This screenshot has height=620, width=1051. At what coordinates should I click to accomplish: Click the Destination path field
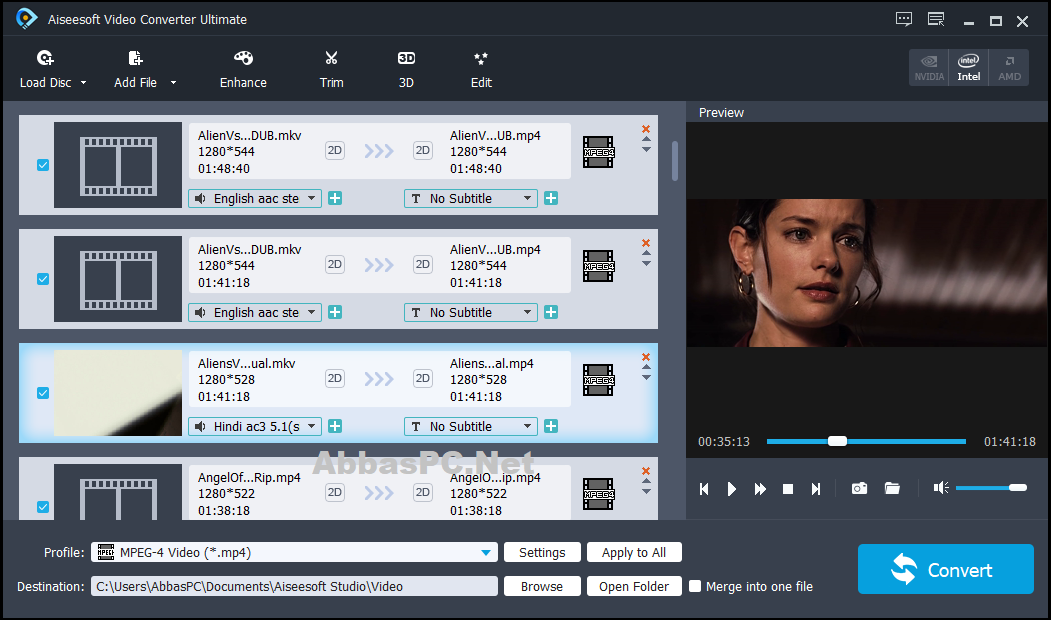tap(294, 586)
